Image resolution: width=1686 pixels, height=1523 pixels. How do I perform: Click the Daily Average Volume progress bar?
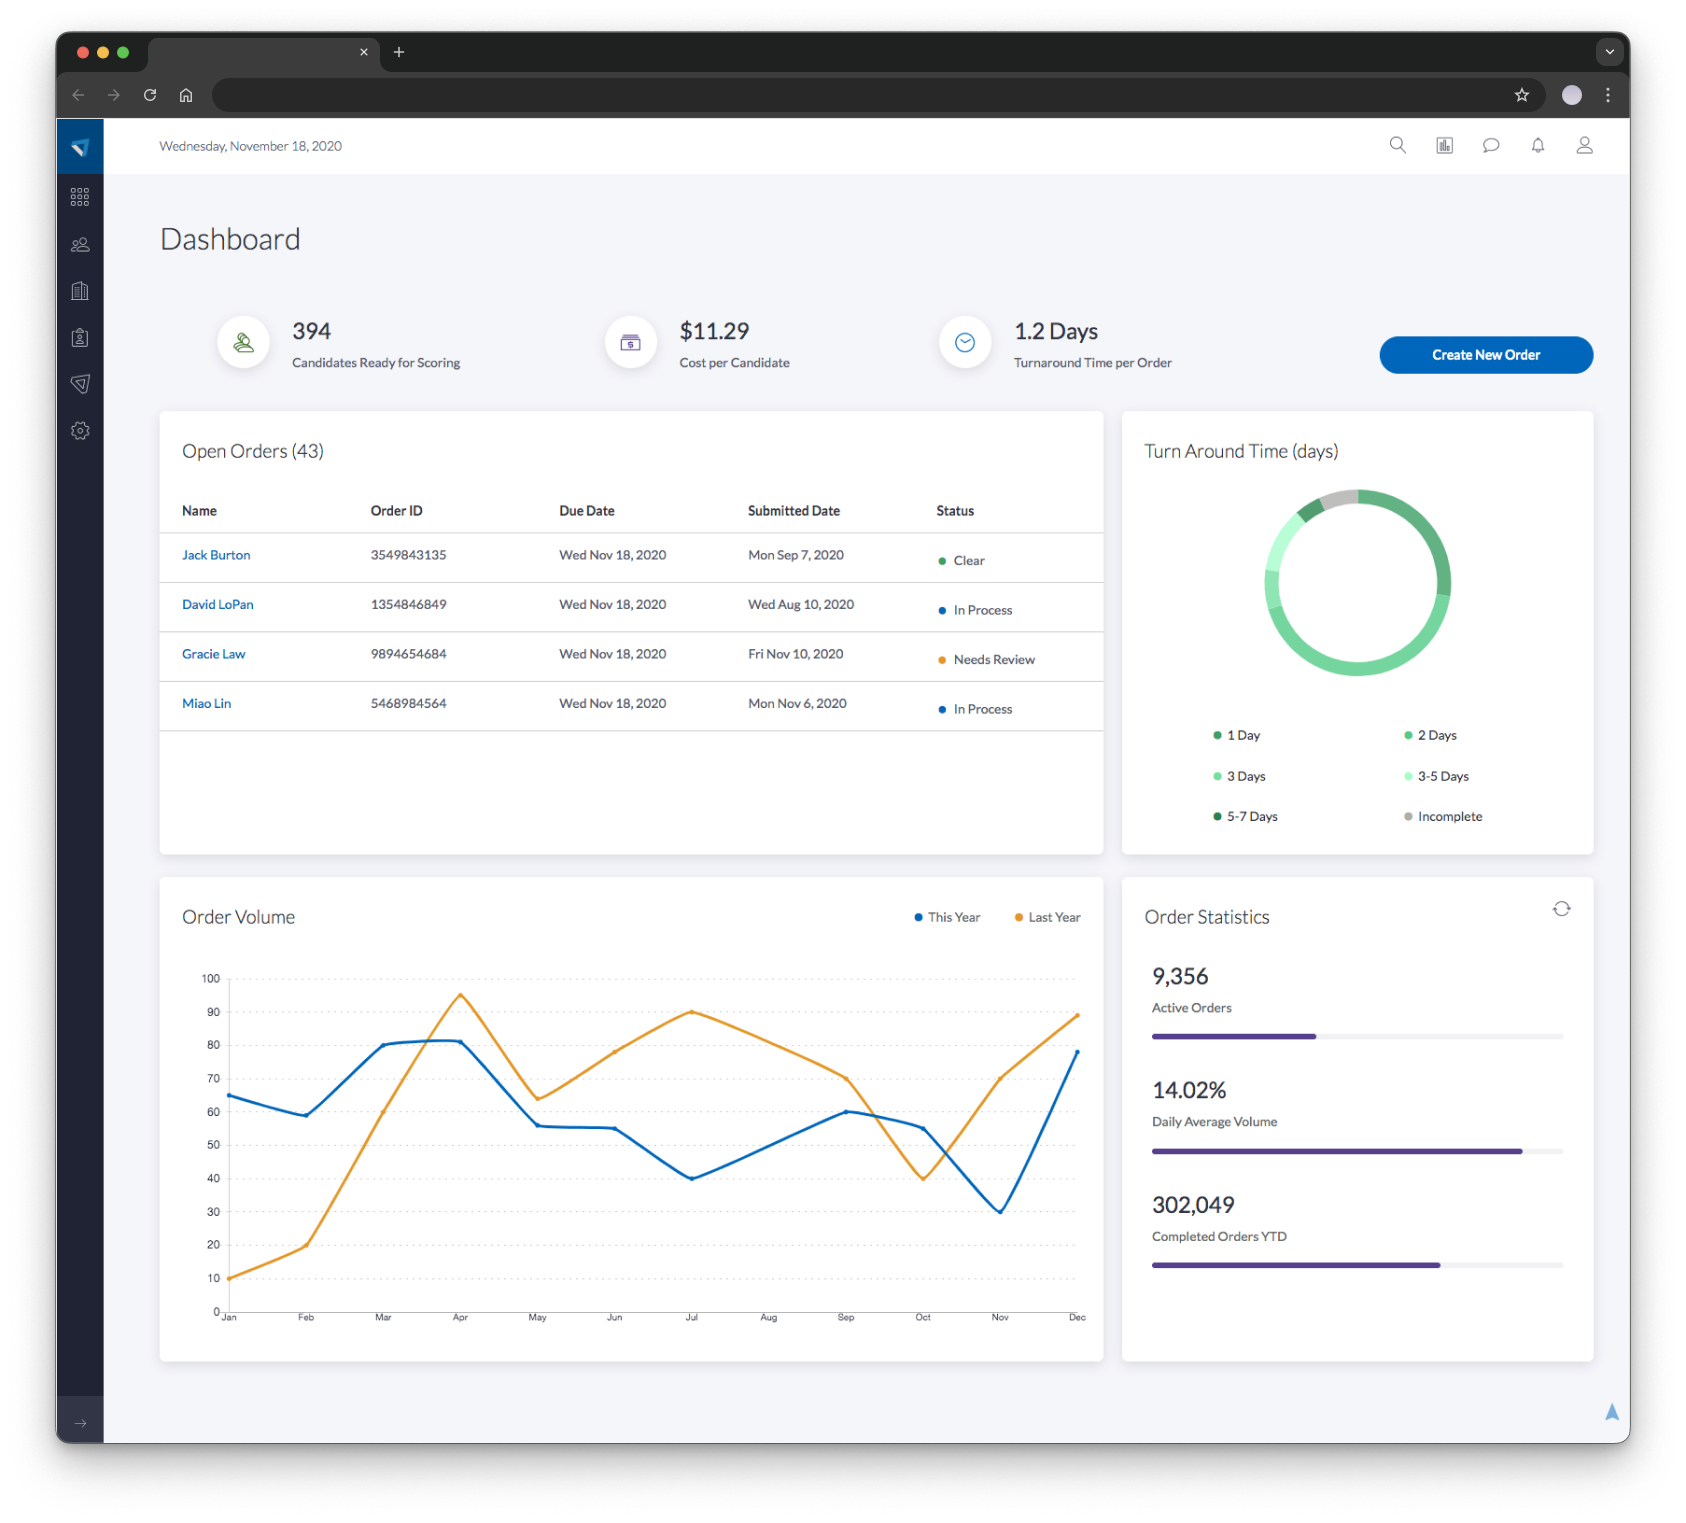click(x=1357, y=1152)
